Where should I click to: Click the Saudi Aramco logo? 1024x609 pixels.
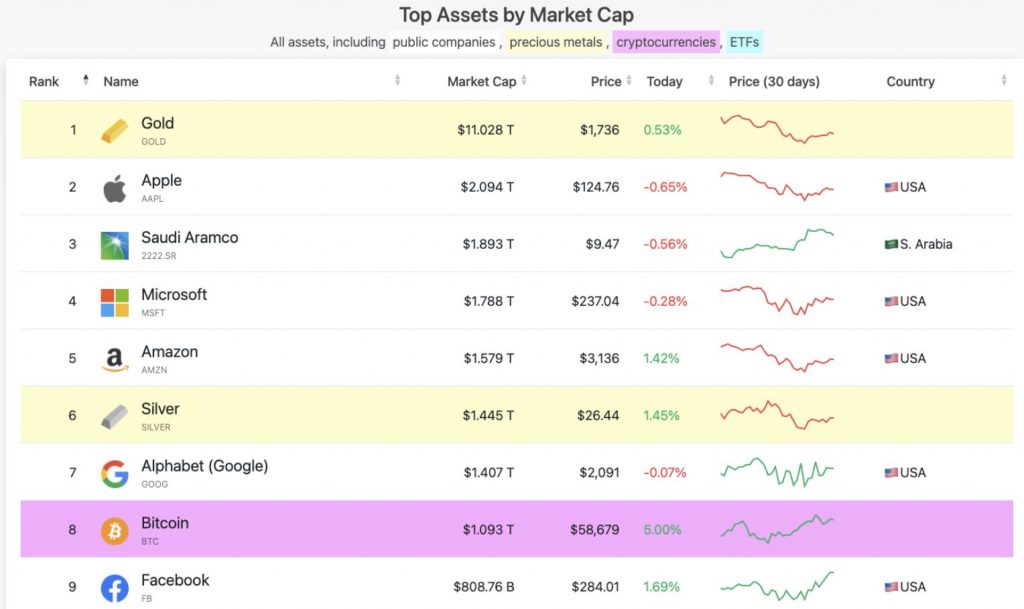tap(115, 245)
